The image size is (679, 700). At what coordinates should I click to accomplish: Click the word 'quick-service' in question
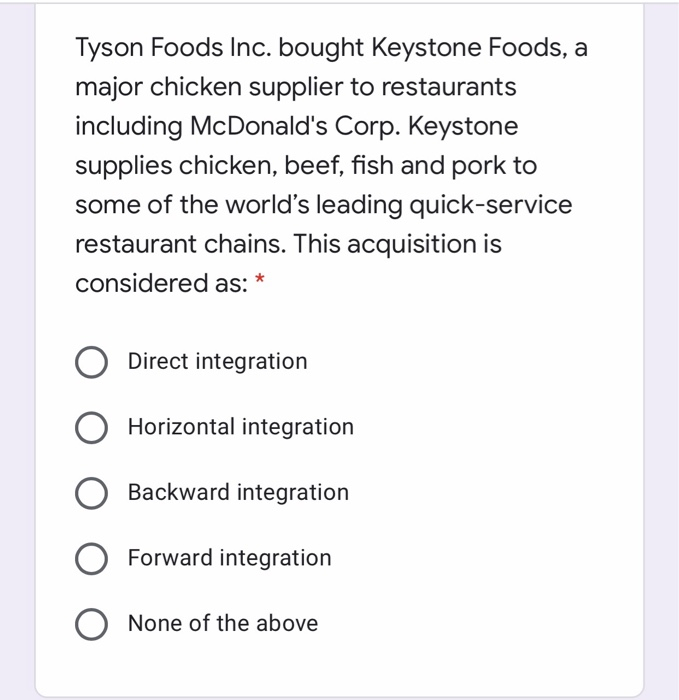(491, 205)
